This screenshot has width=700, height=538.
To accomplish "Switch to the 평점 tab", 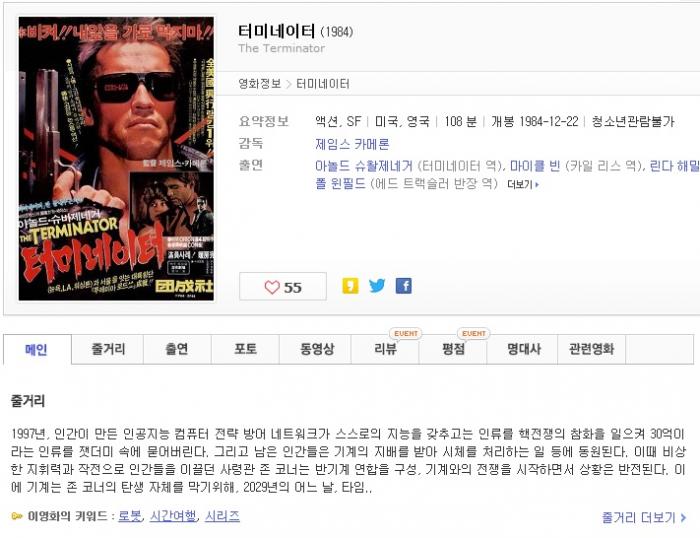I will 453,349.
